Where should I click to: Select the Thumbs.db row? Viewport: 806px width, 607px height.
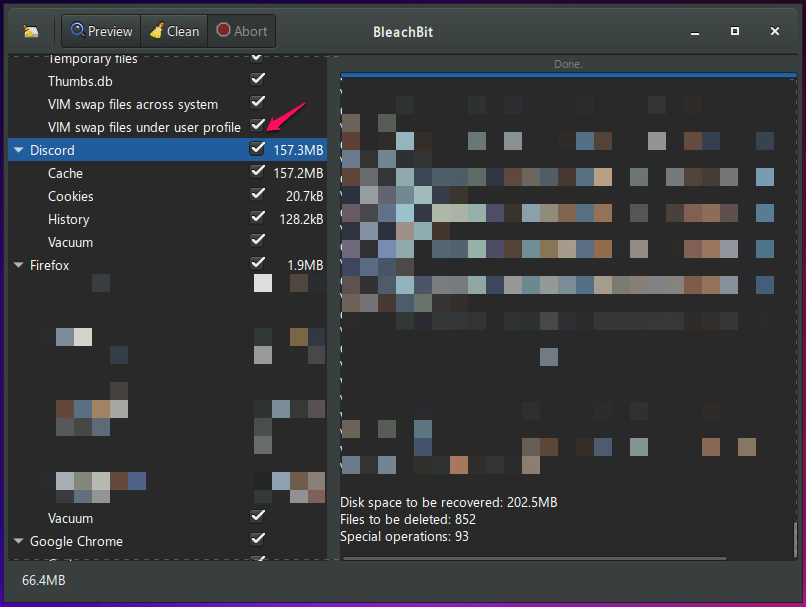pyautogui.click(x=80, y=81)
